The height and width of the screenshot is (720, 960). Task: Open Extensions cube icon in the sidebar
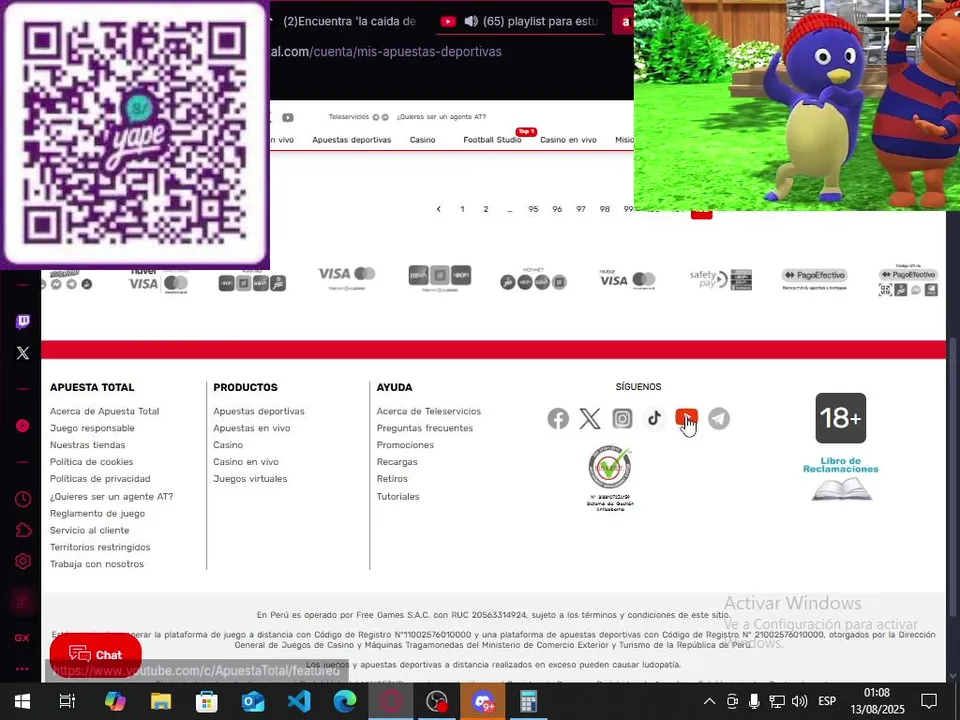pos(23,530)
